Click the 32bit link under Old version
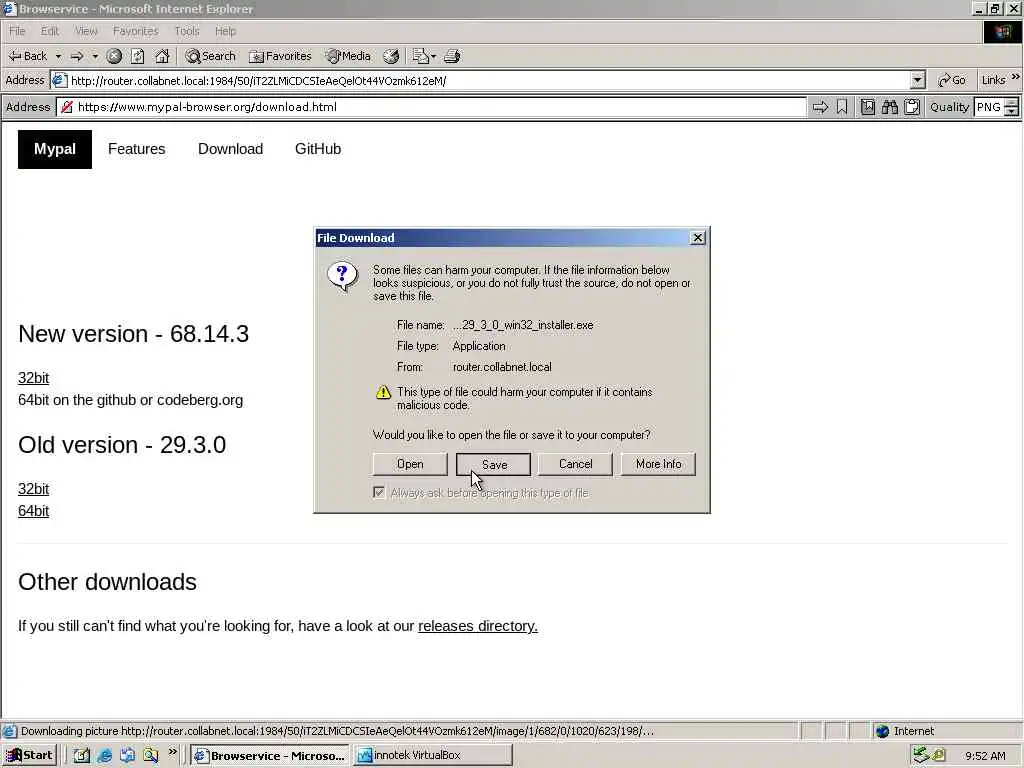 click(x=33, y=489)
